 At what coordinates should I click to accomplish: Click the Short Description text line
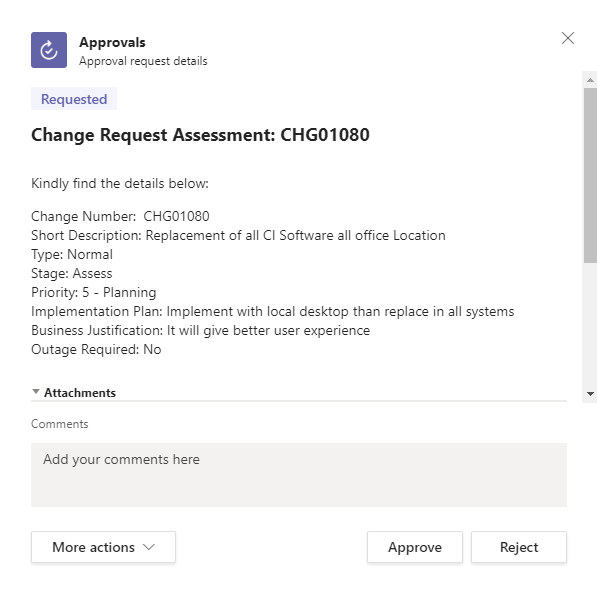point(238,235)
